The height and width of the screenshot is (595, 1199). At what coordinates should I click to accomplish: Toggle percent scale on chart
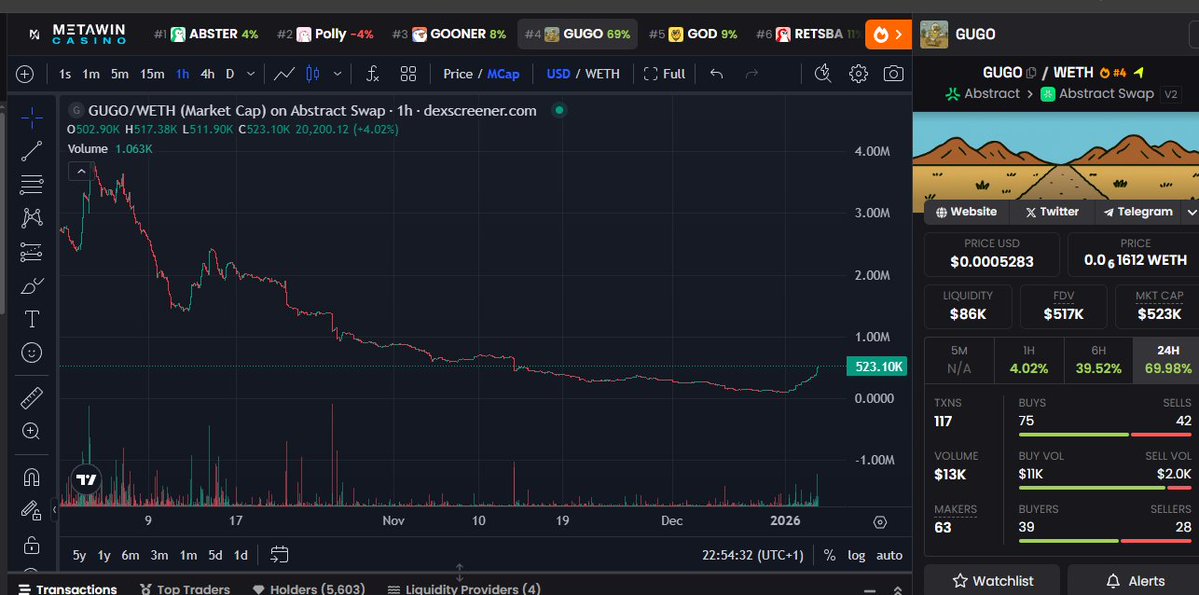tap(830, 555)
